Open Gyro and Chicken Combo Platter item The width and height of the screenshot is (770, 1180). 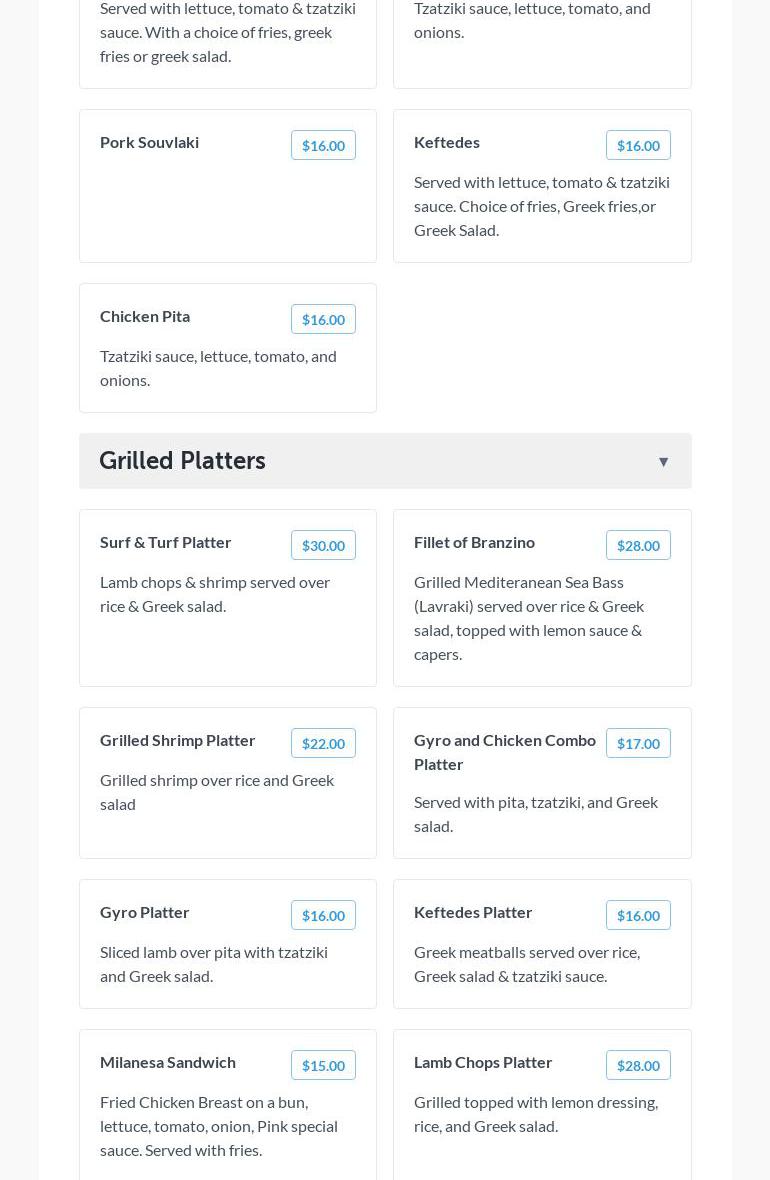pyautogui.click(x=504, y=752)
